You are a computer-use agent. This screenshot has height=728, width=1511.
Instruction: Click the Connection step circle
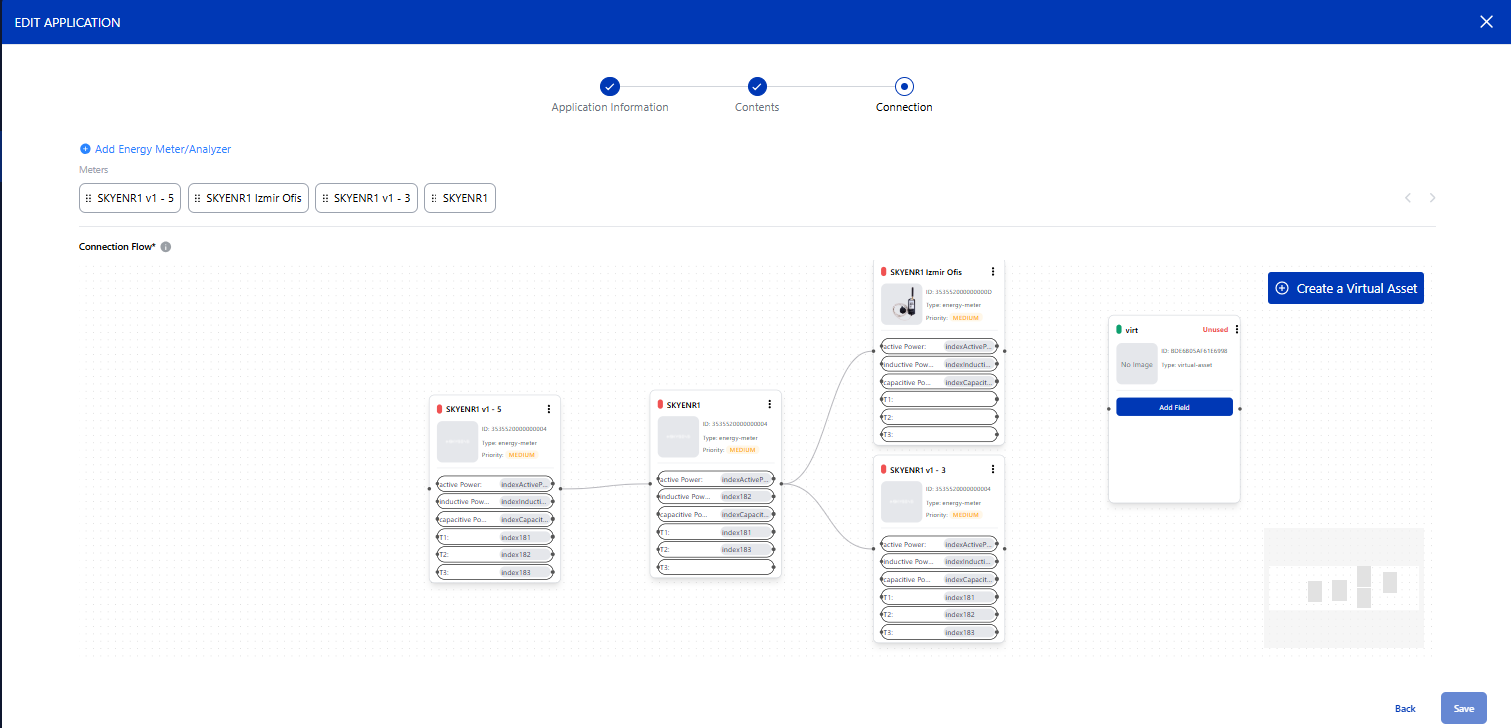(x=904, y=87)
